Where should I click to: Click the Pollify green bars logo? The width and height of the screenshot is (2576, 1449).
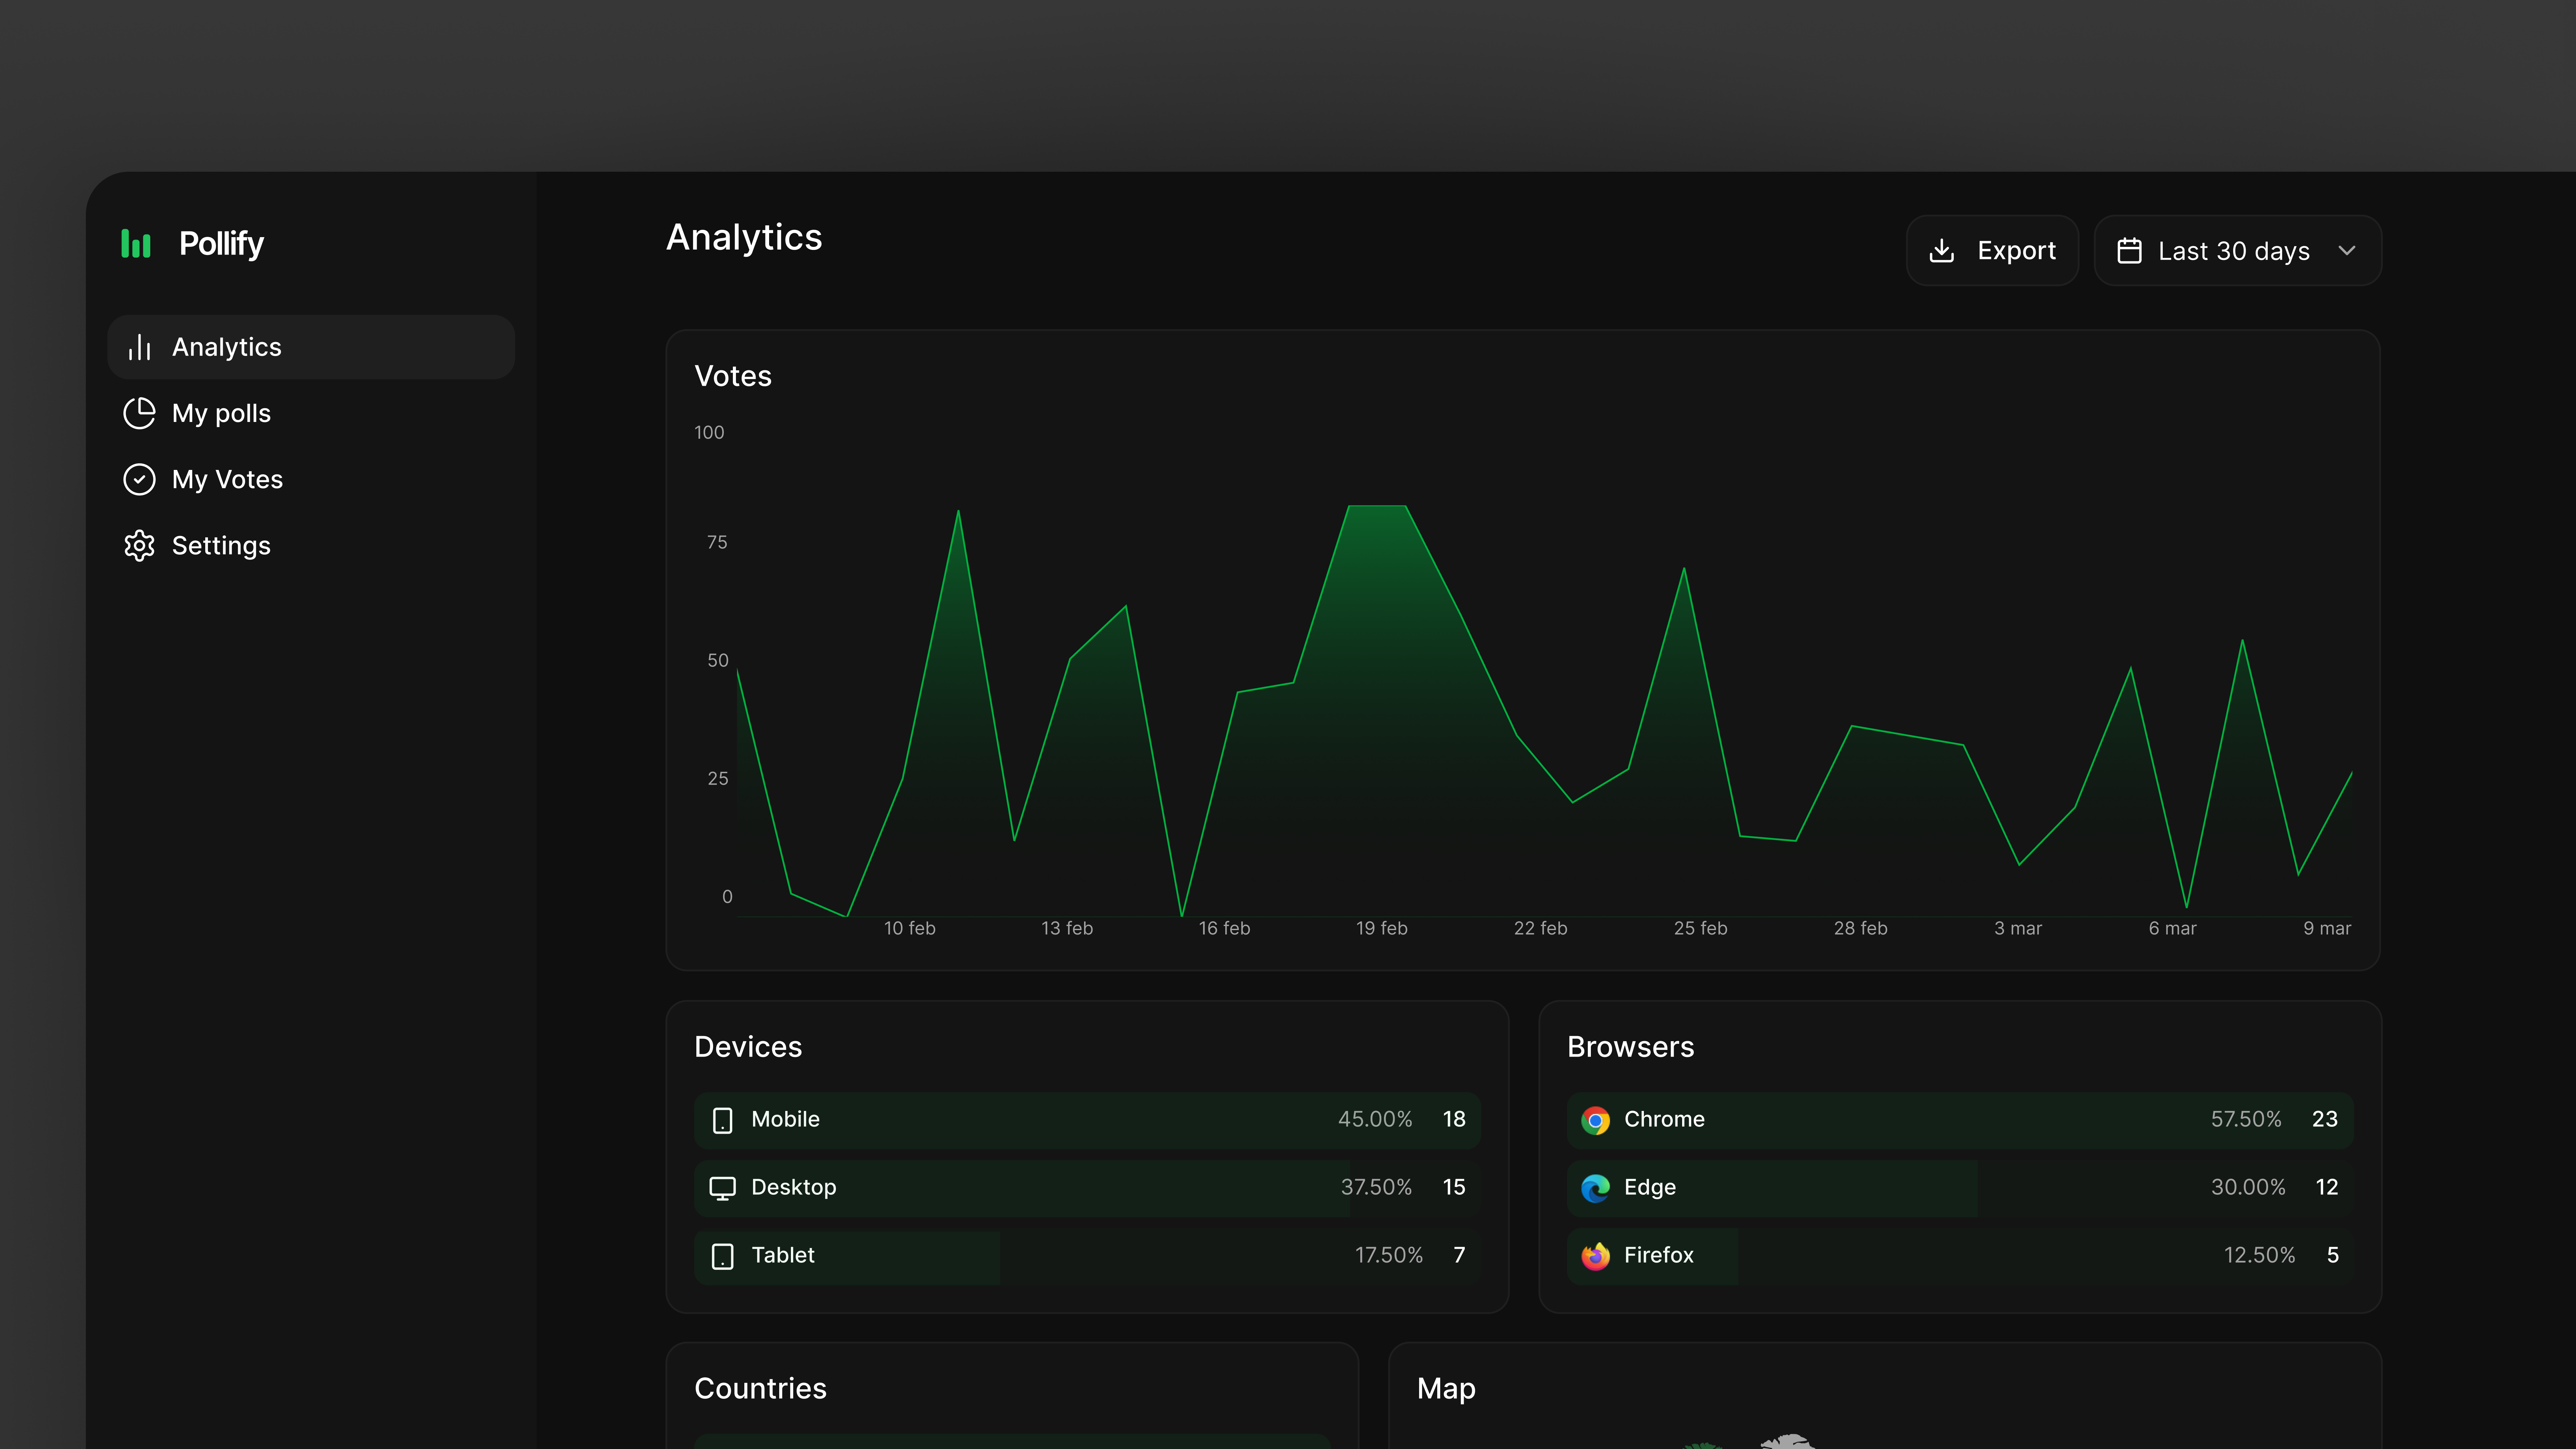pos(136,243)
